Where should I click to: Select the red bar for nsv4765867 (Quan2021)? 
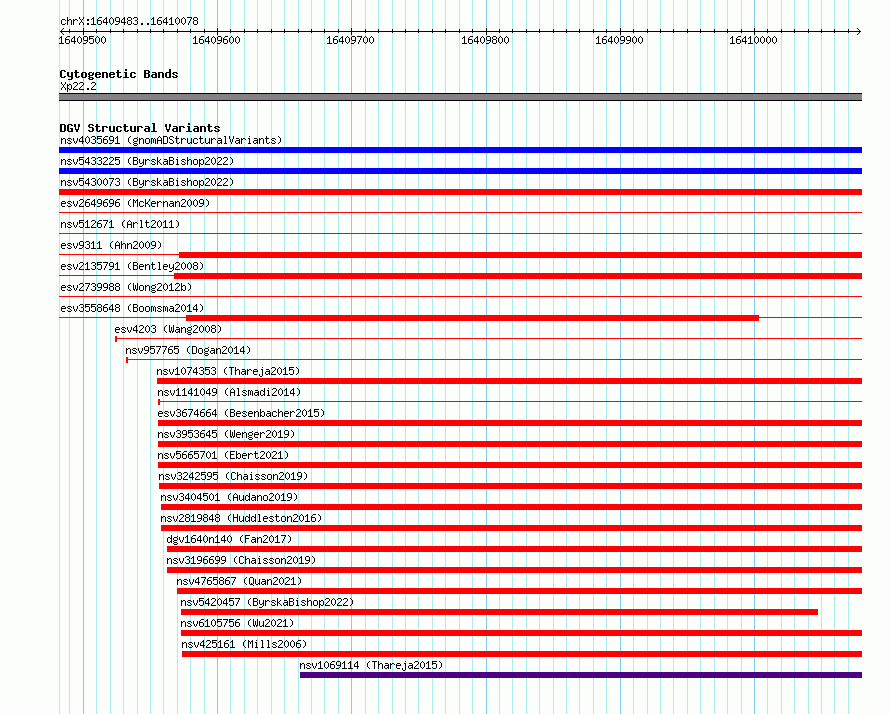coord(519,591)
